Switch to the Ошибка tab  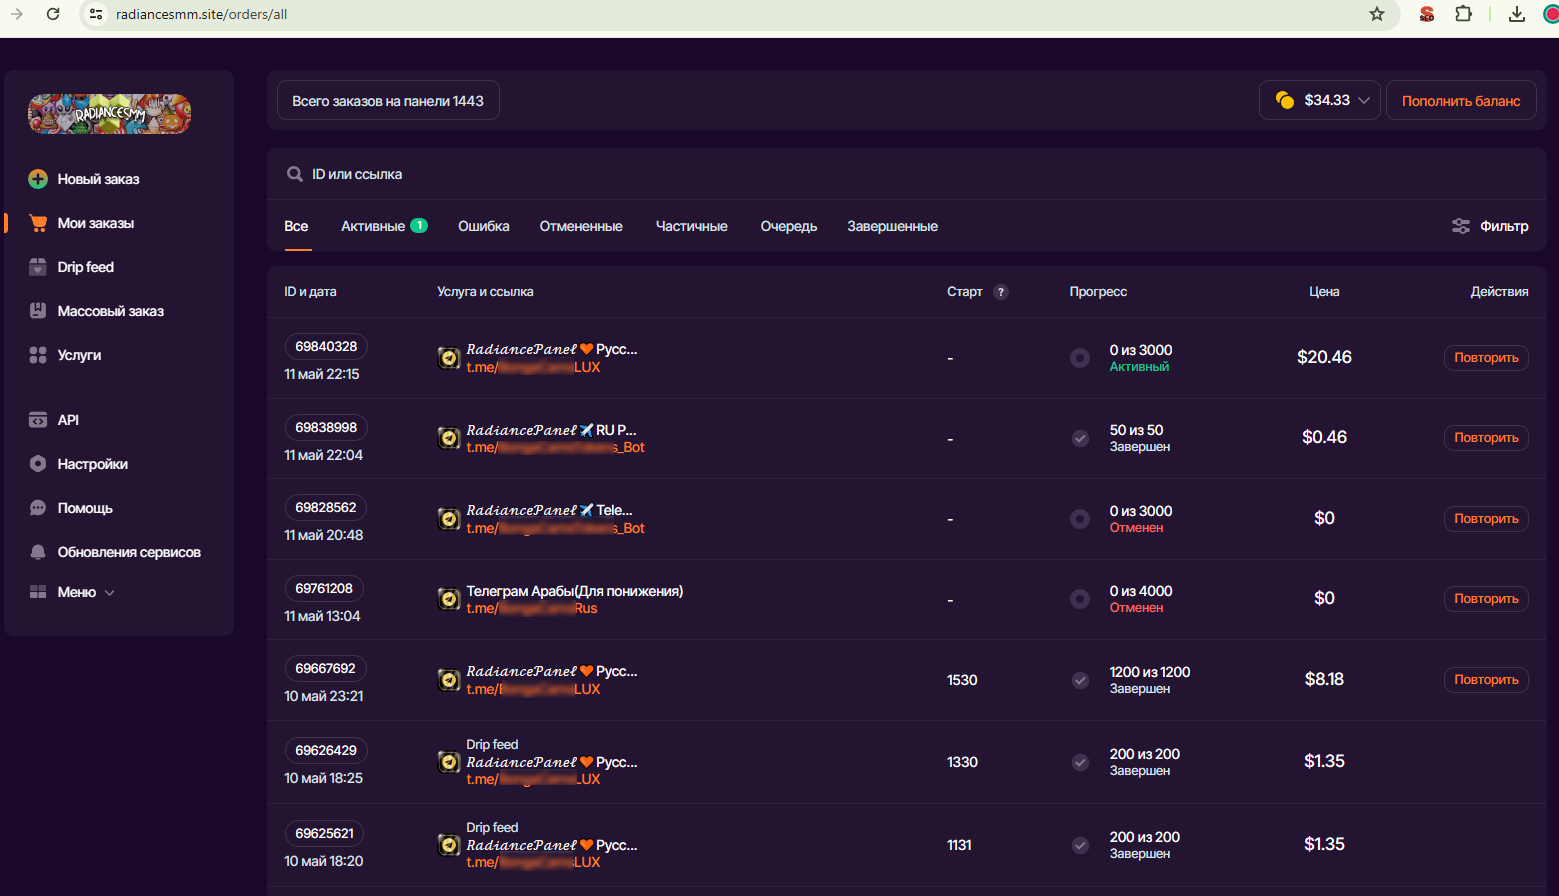pos(484,226)
